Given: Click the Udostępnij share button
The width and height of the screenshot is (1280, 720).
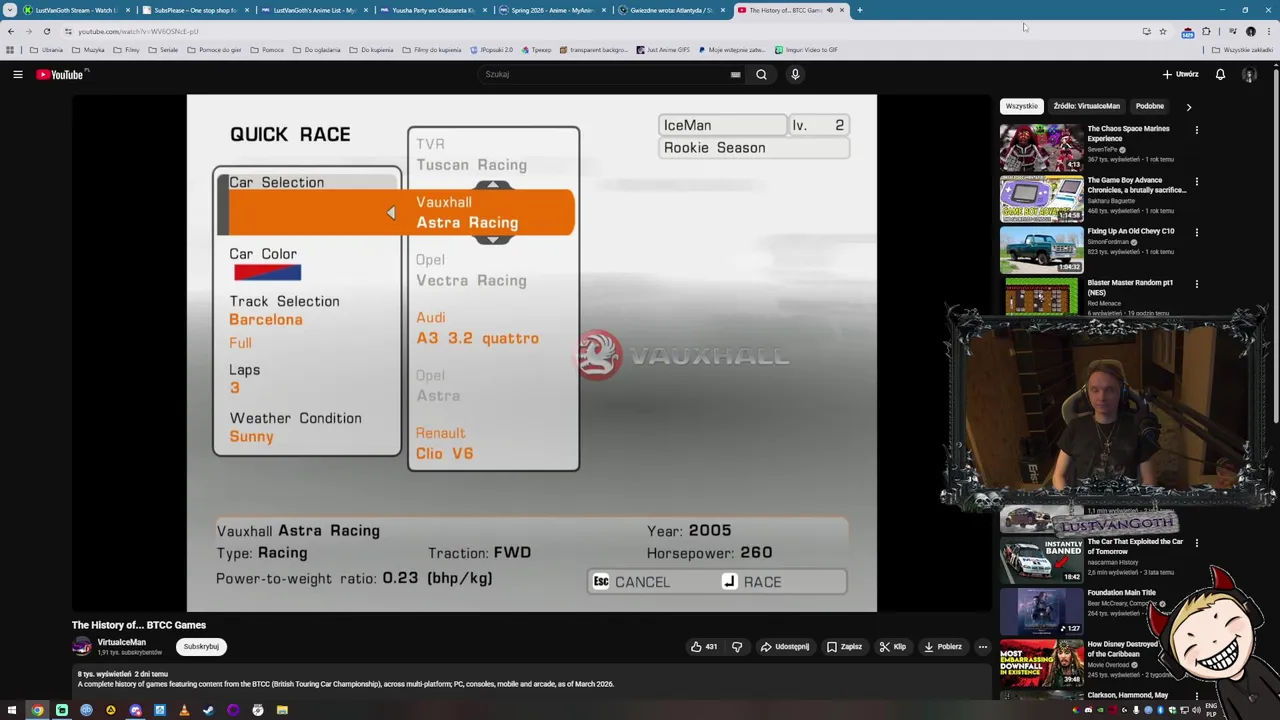Looking at the screenshot, I should click(x=783, y=647).
